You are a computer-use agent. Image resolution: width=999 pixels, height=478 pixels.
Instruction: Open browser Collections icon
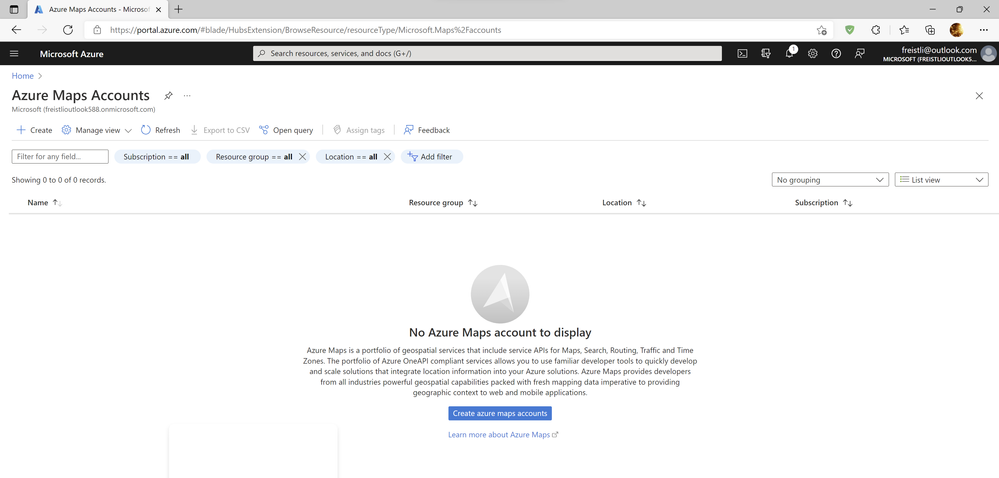930,29
